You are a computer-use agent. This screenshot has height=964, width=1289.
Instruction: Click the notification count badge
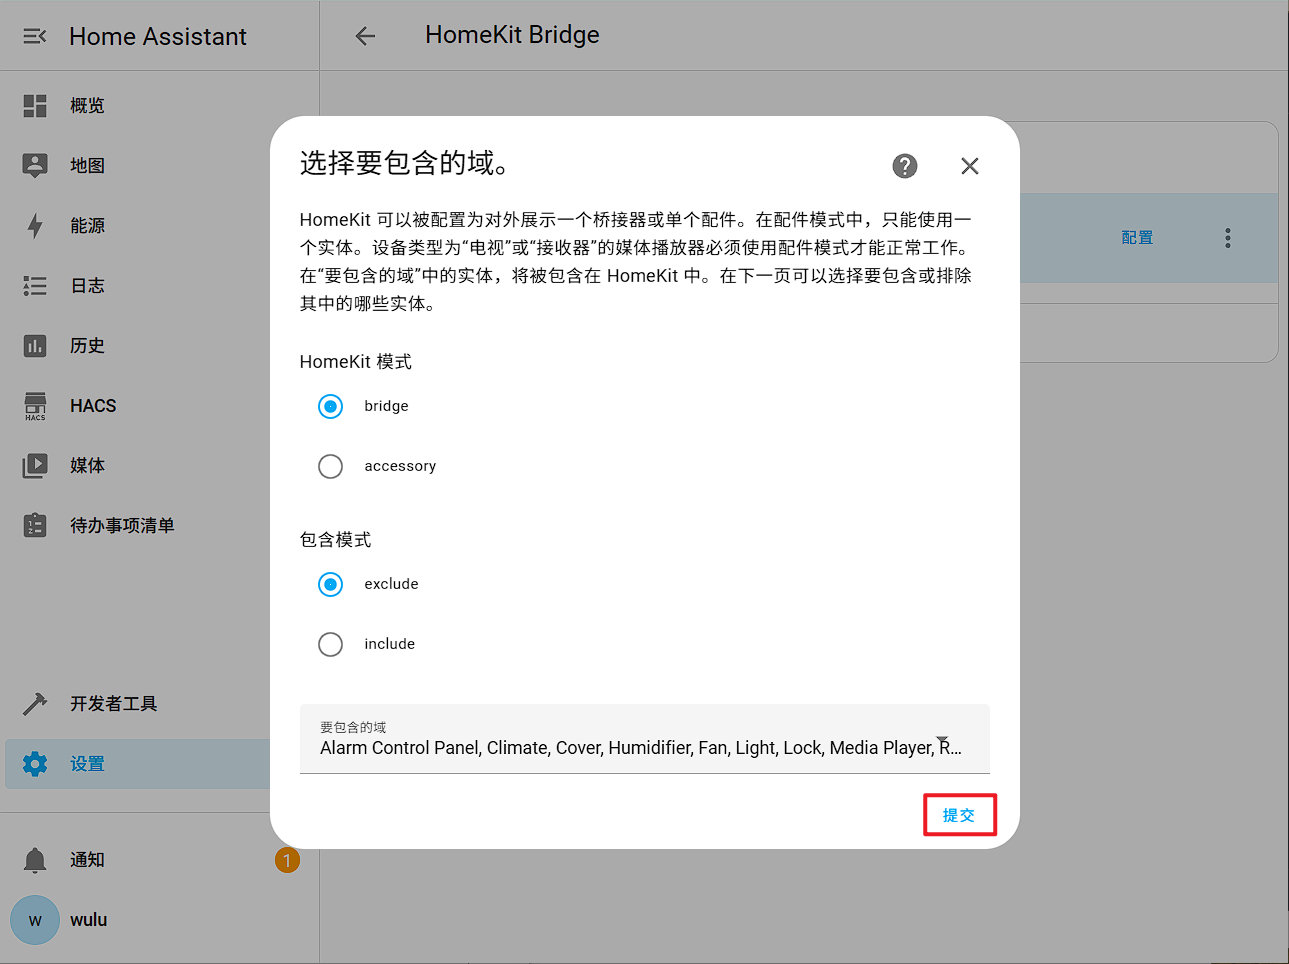coord(287,860)
